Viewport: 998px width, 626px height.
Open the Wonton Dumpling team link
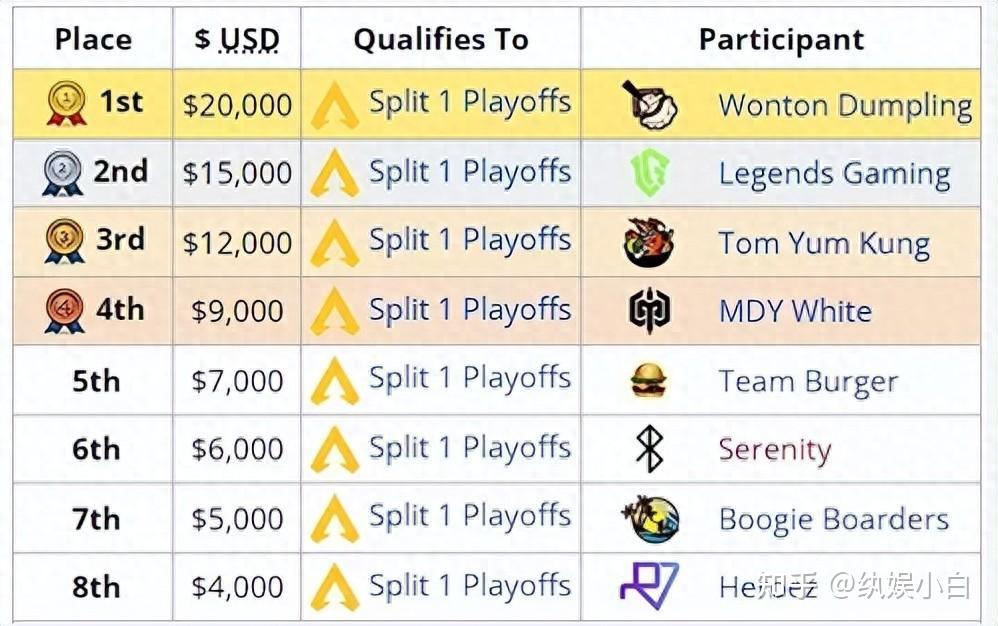pos(845,105)
